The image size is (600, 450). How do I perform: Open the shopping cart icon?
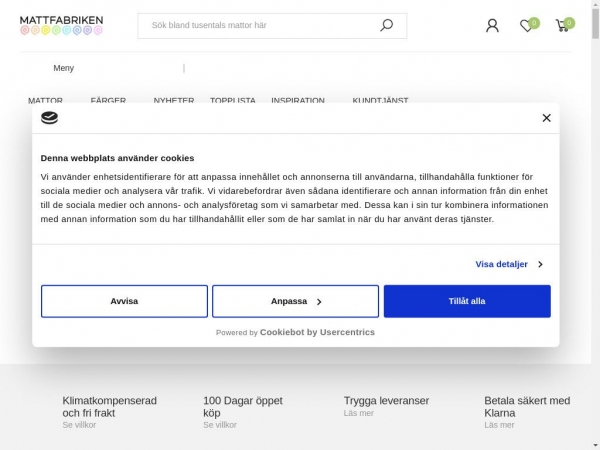tap(565, 25)
